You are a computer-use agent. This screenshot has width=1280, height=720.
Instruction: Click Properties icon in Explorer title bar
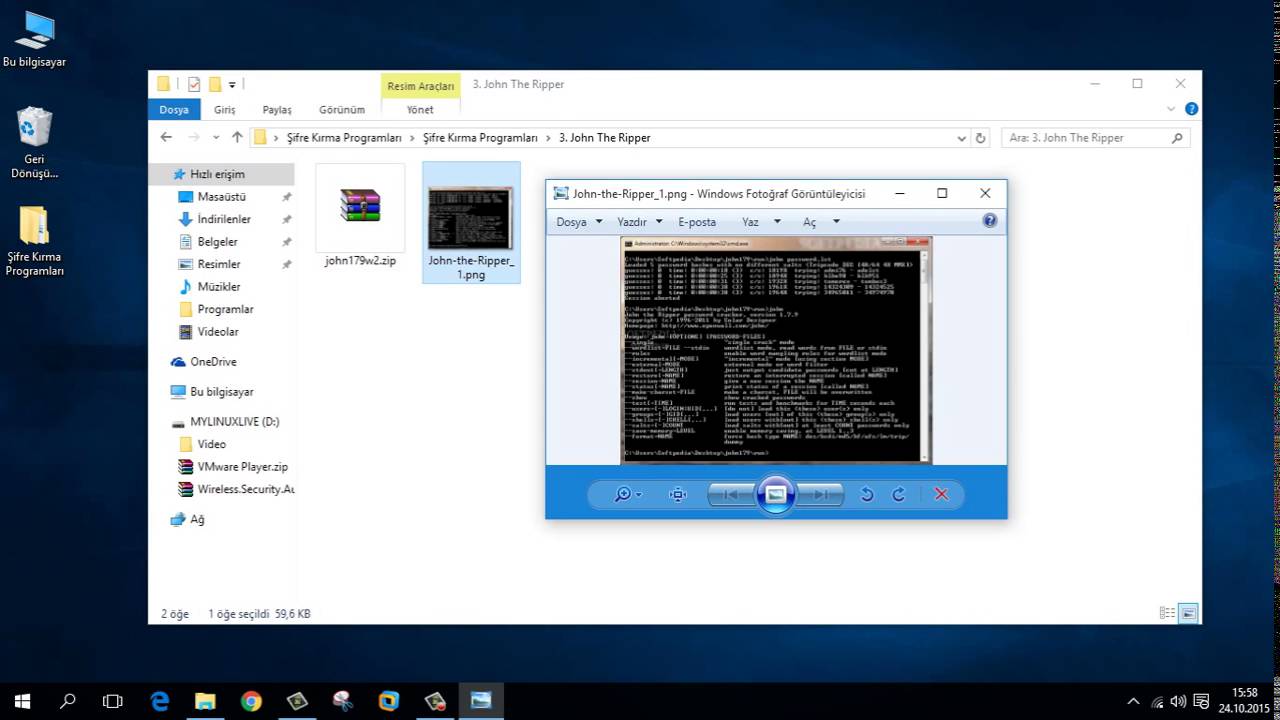tap(194, 84)
